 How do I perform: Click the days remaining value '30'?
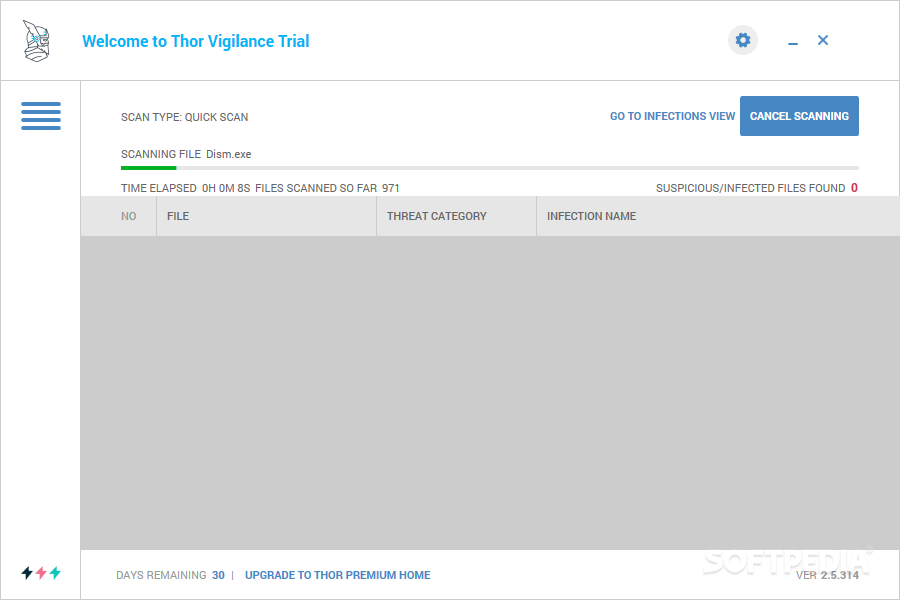218,575
